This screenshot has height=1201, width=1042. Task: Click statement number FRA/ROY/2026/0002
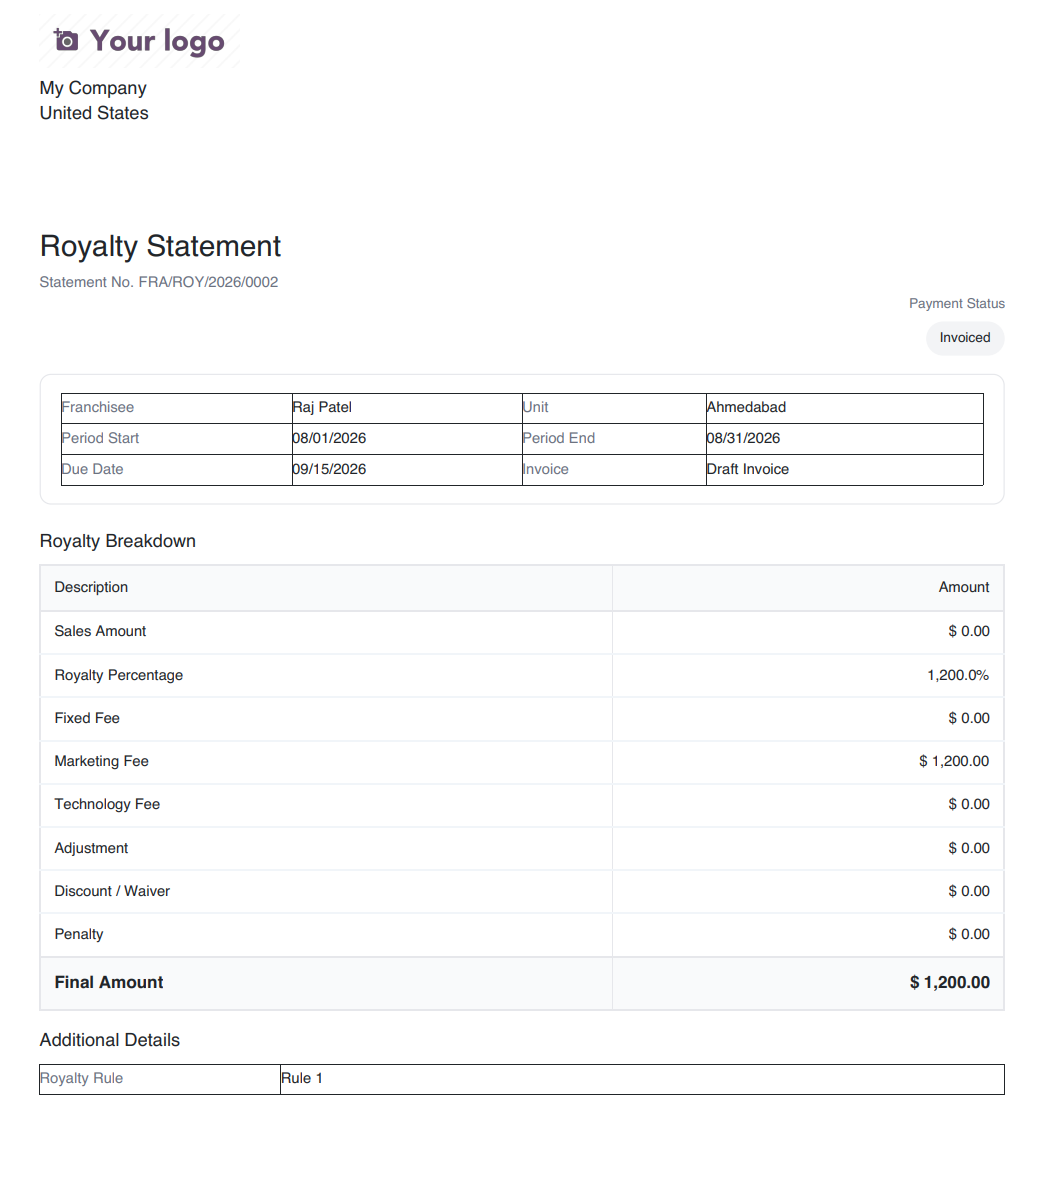point(208,282)
